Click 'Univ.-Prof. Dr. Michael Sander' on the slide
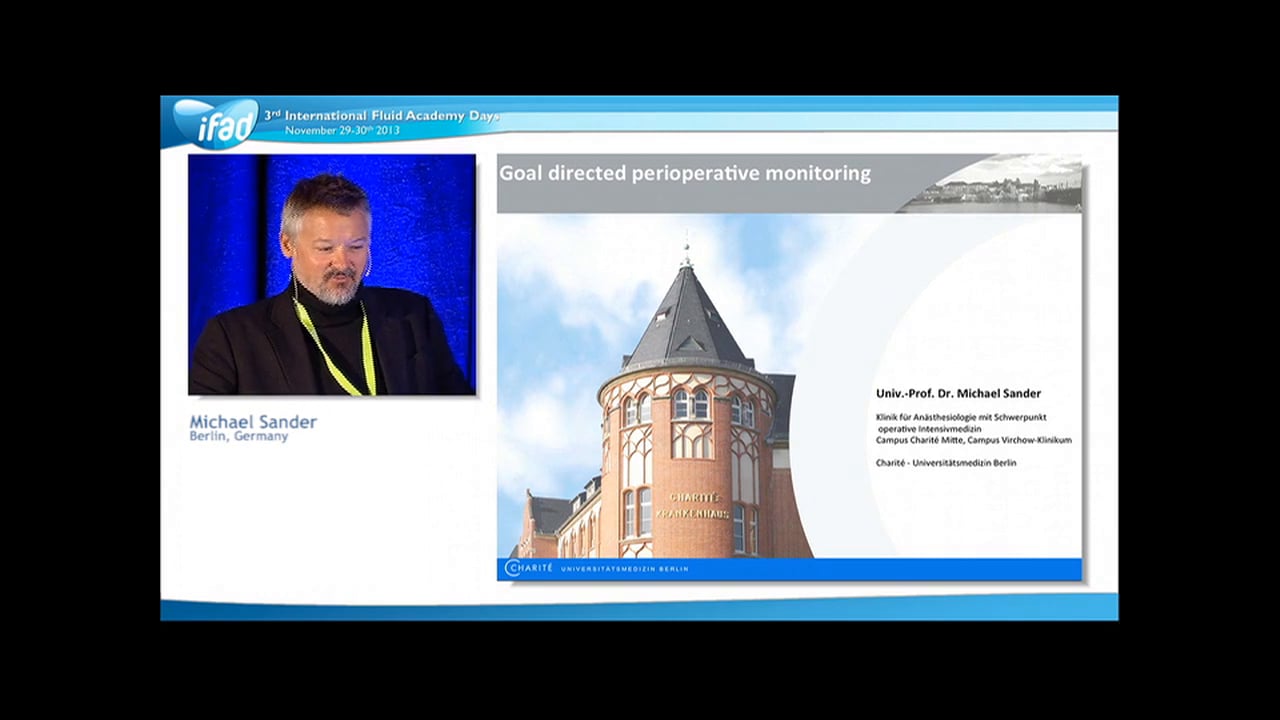Image resolution: width=1280 pixels, height=720 pixels. coord(958,393)
